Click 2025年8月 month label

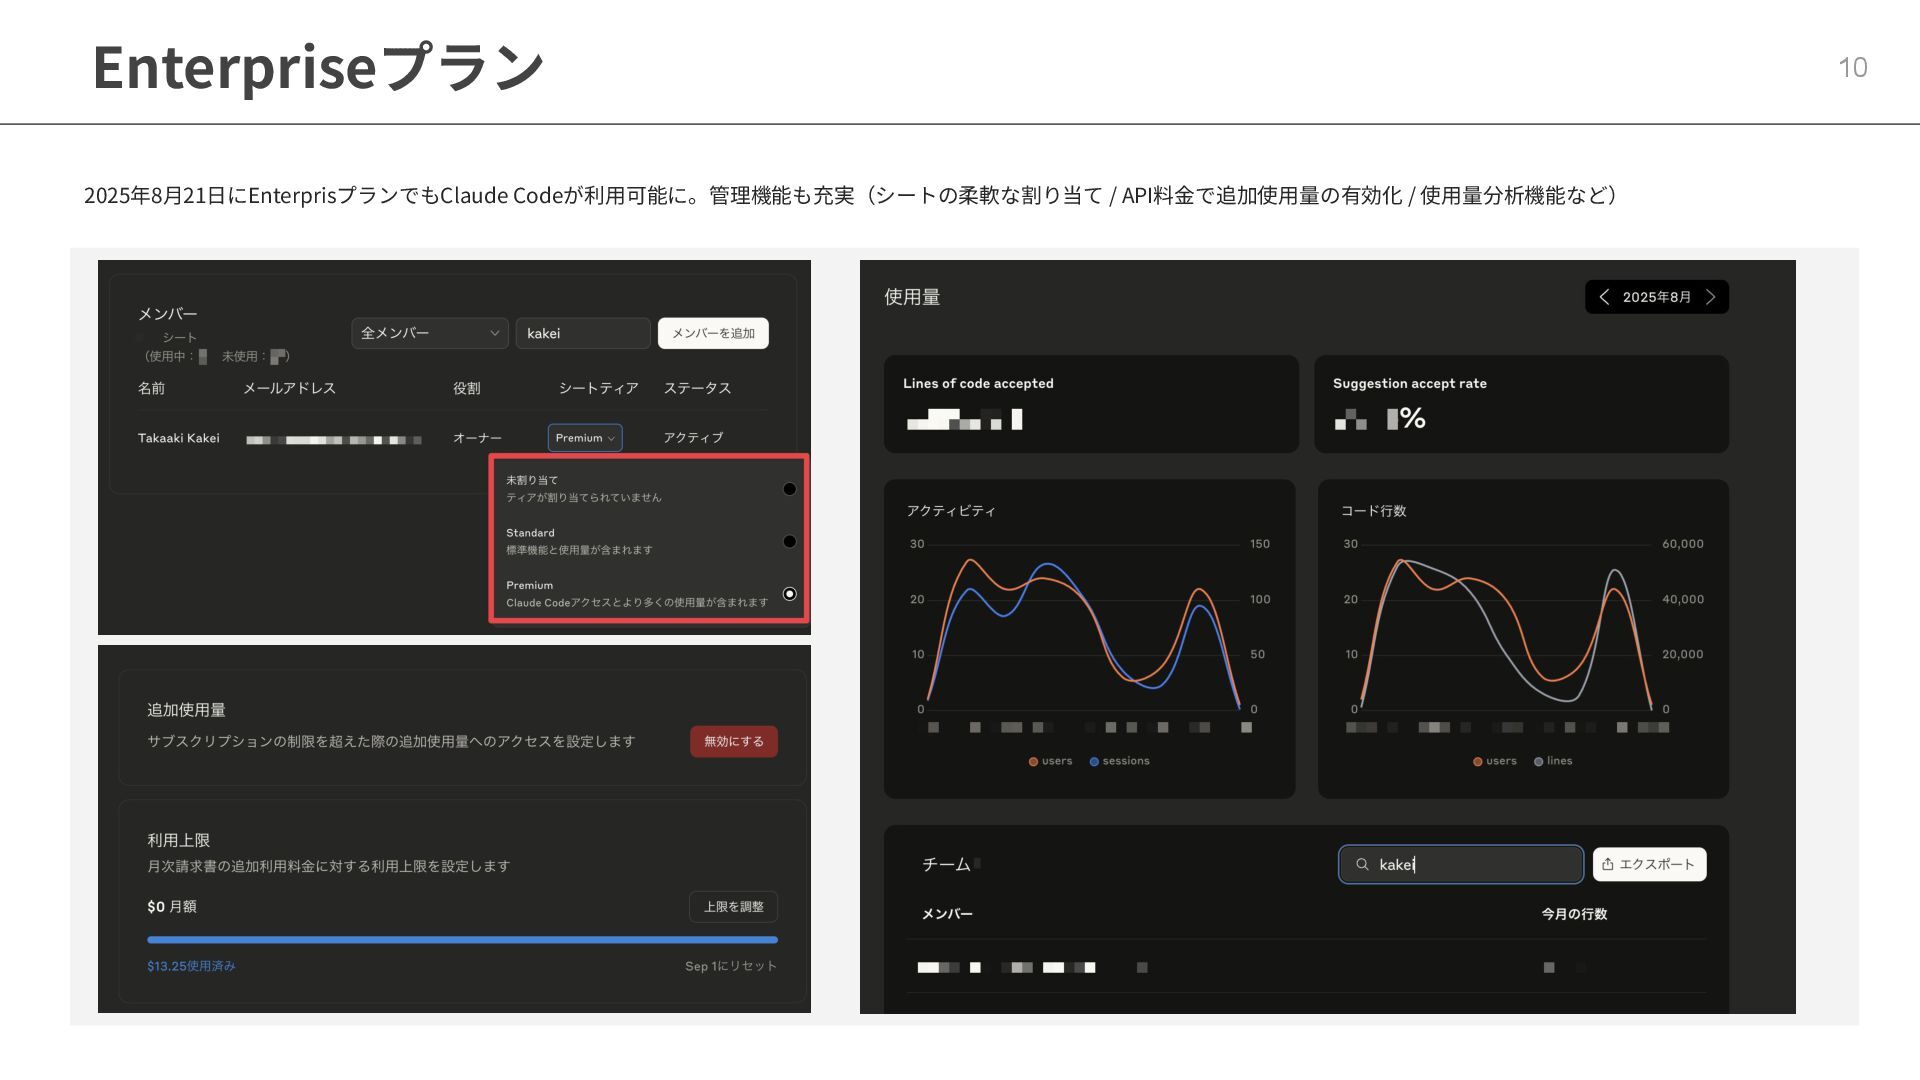click(1657, 297)
